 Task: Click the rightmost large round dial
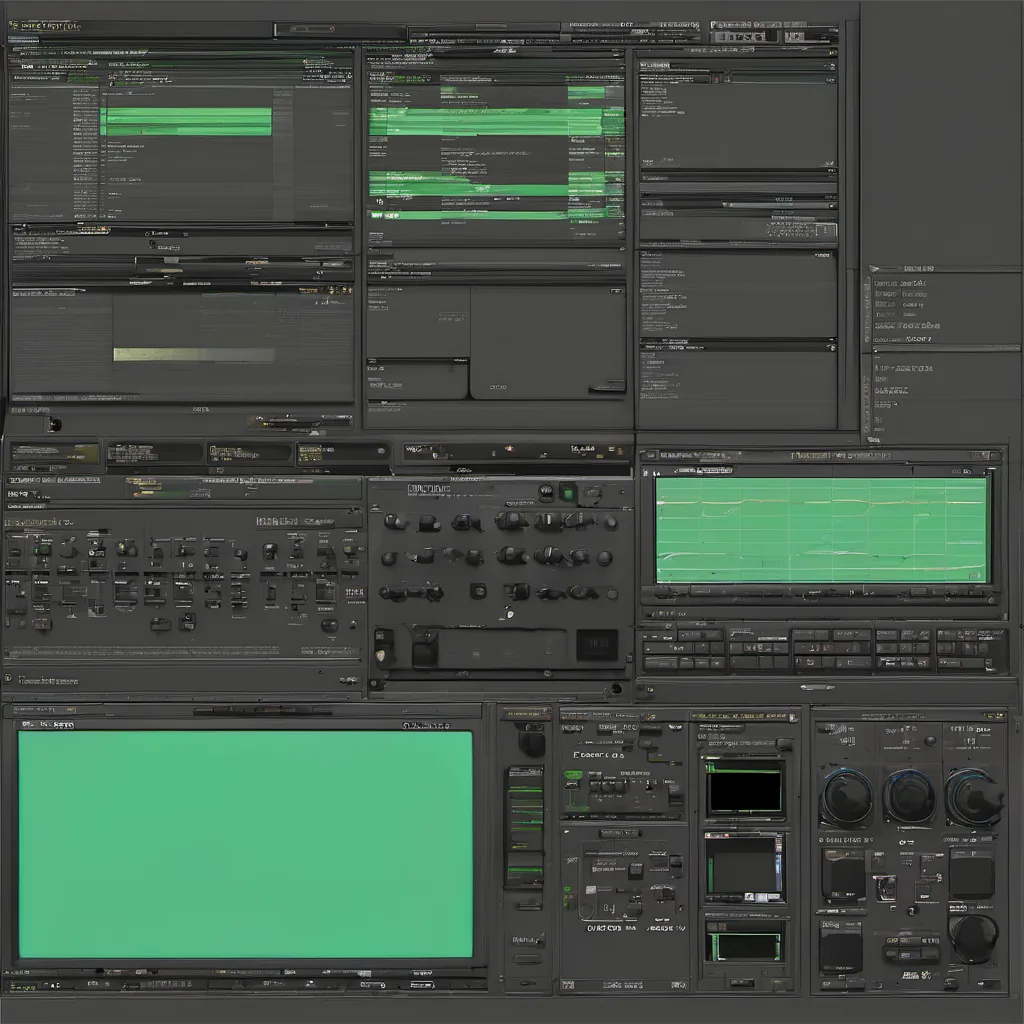[x=971, y=797]
